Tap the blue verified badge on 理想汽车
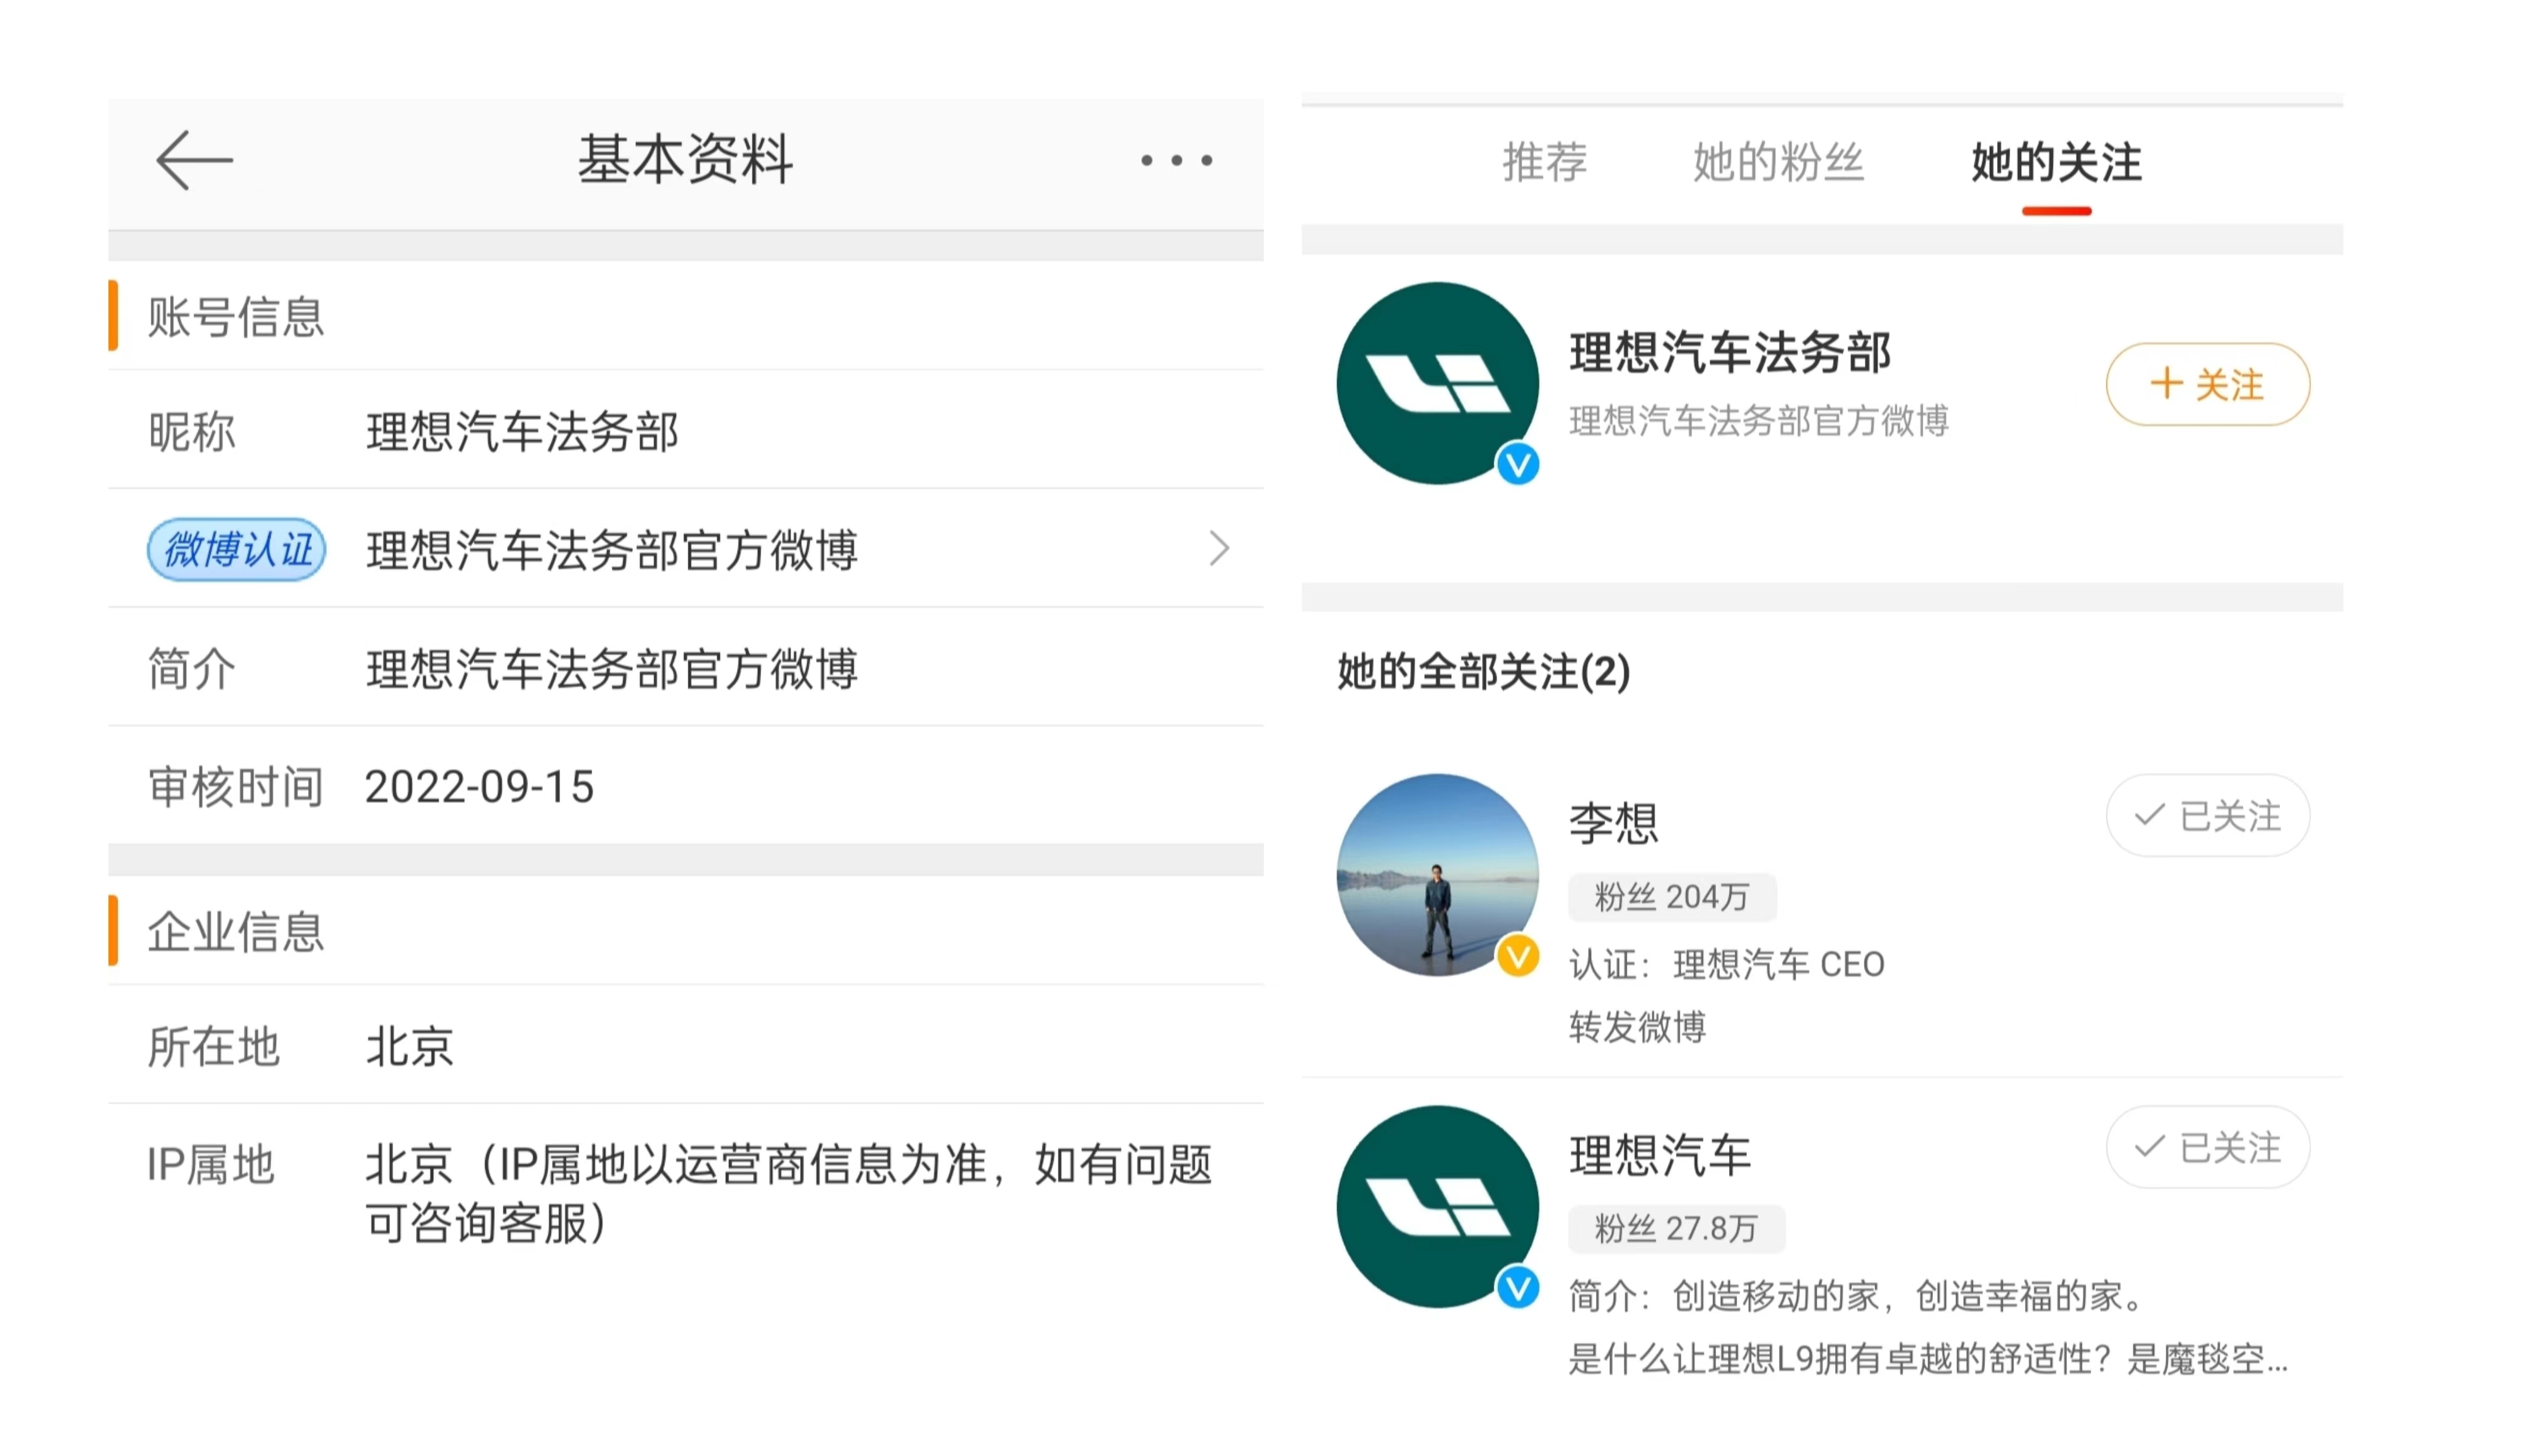Image resolution: width=2524 pixels, height=1456 pixels. point(1517,1287)
